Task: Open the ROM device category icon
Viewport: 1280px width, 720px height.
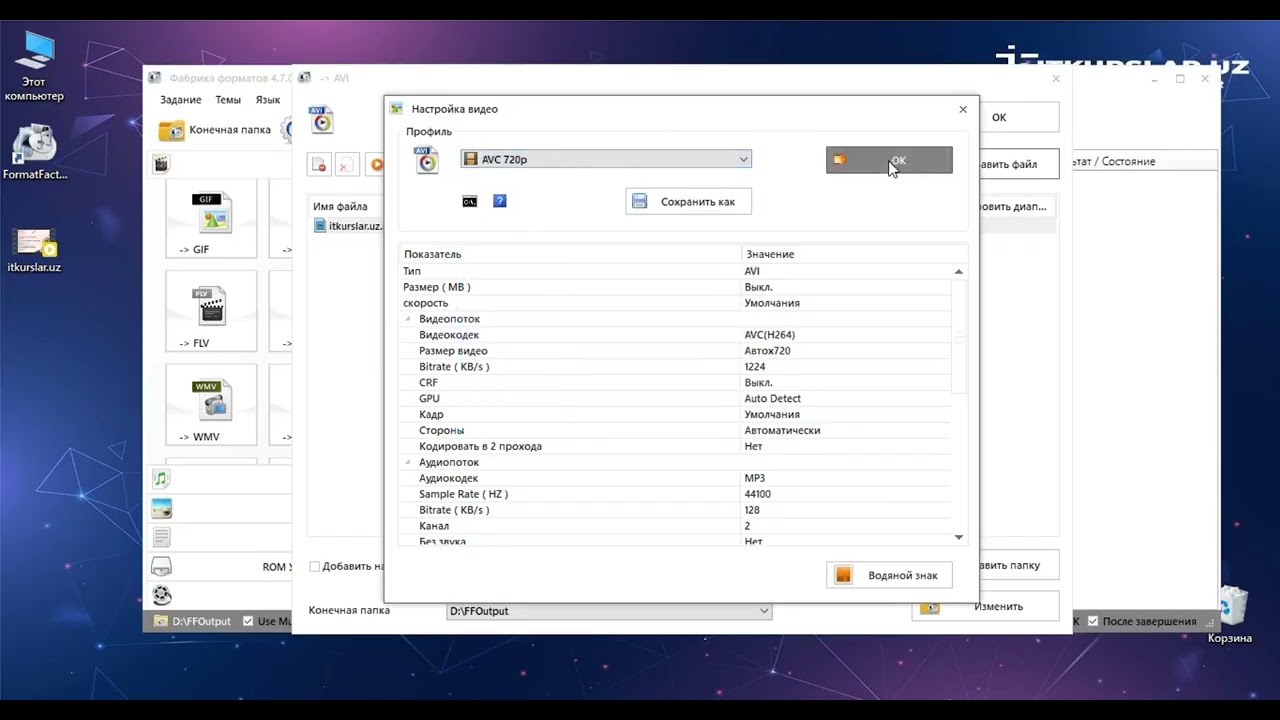Action: (x=161, y=567)
